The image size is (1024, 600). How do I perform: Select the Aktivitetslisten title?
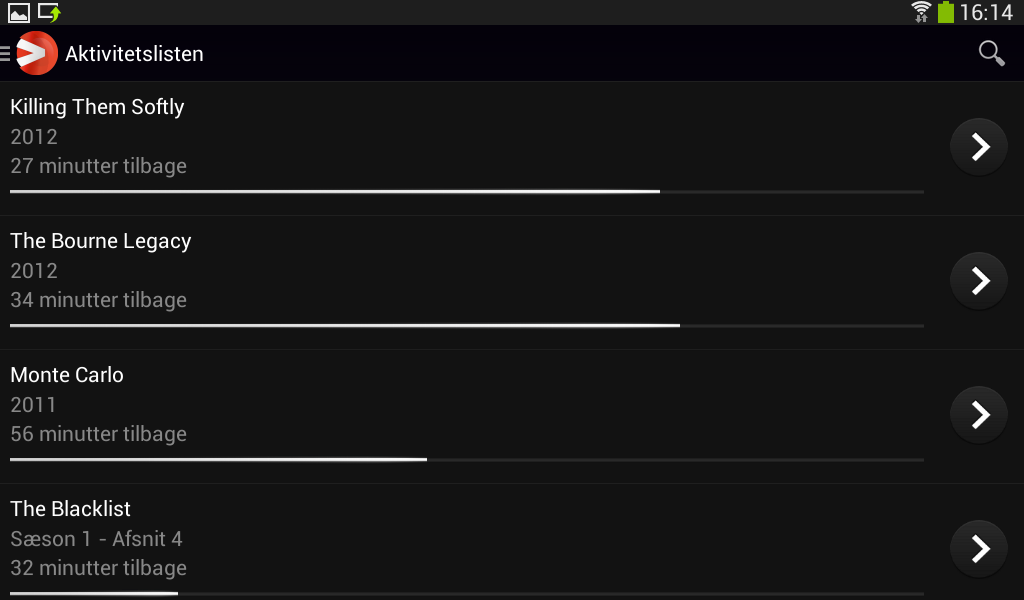click(x=134, y=54)
